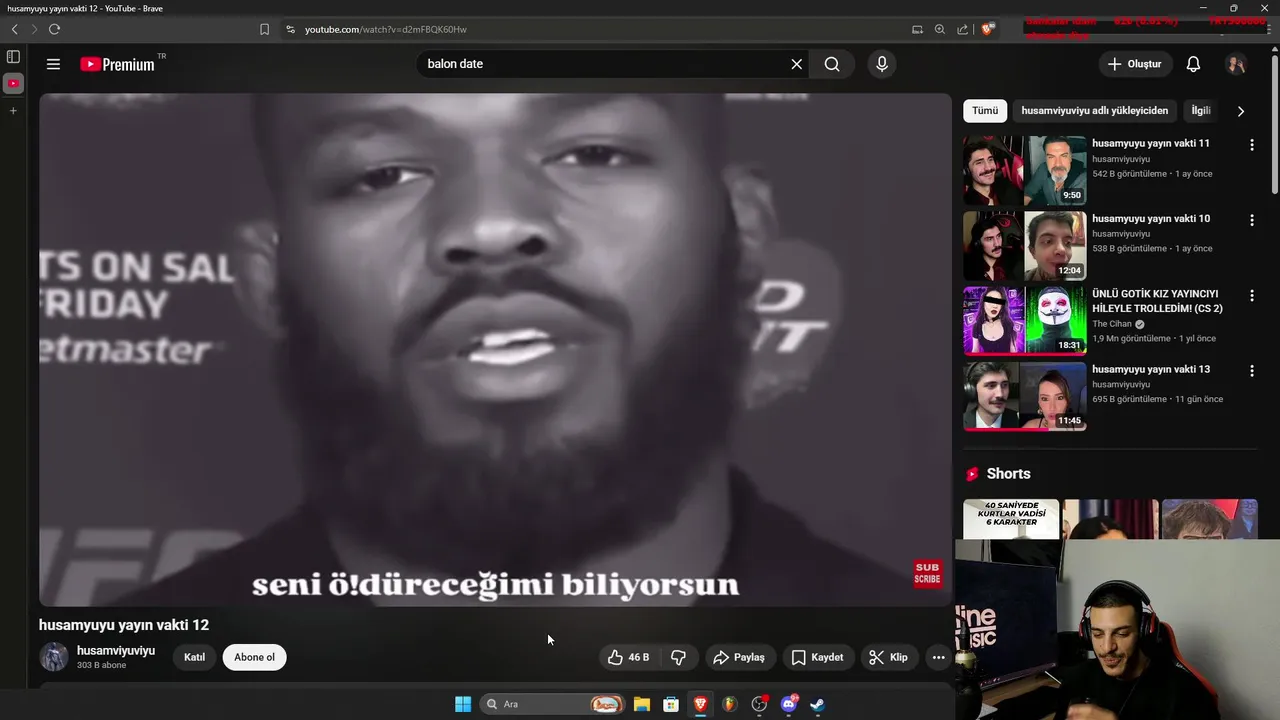Go to the YouTube Premium home logo
The image size is (1280, 720).
coord(118,64)
